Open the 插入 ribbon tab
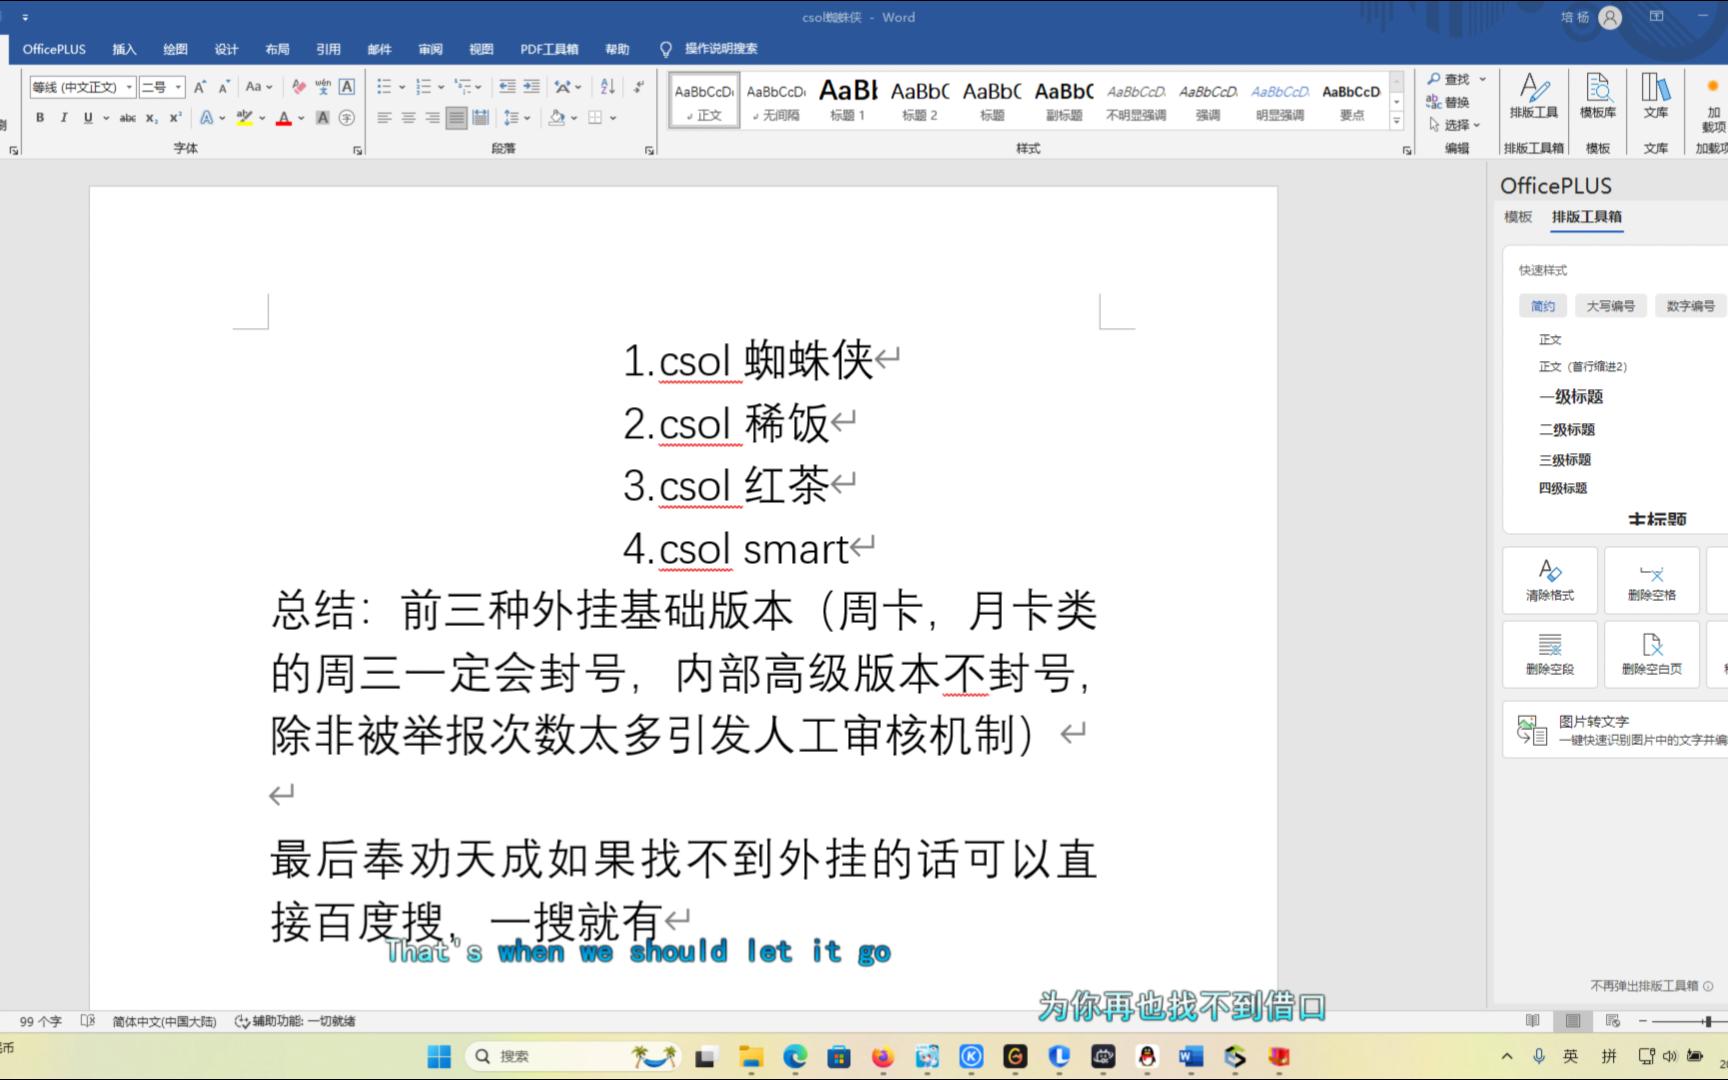Image resolution: width=1728 pixels, height=1080 pixels. click(x=124, y=49)
